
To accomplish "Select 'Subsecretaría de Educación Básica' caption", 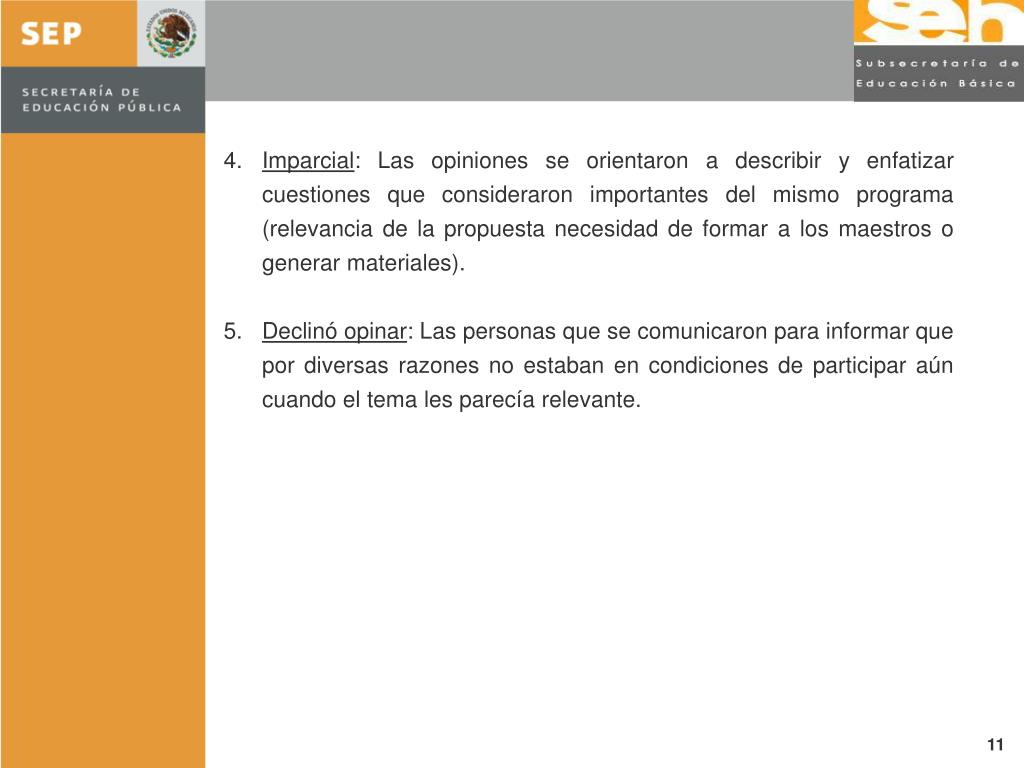I will [x=938, y=73].
